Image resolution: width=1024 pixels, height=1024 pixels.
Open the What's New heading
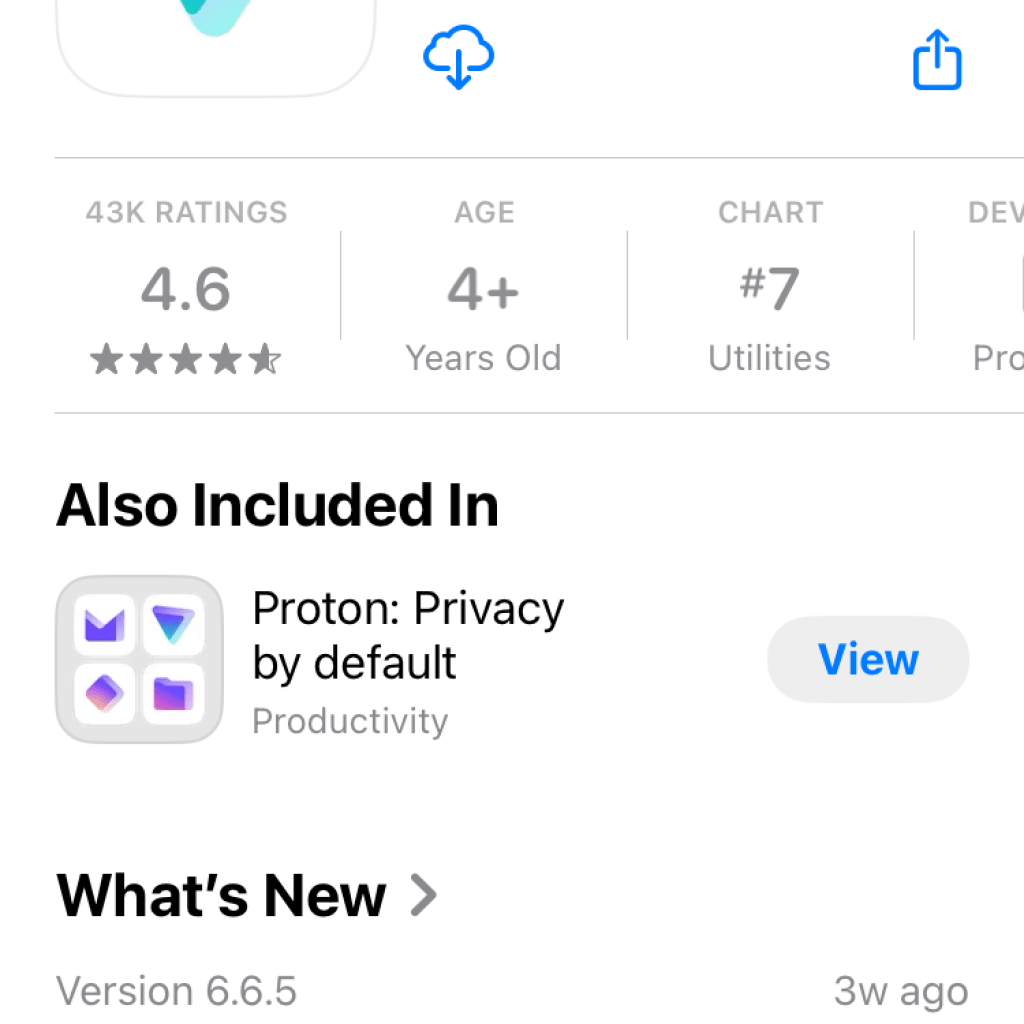pyautogui.click(x=222, y=895)
